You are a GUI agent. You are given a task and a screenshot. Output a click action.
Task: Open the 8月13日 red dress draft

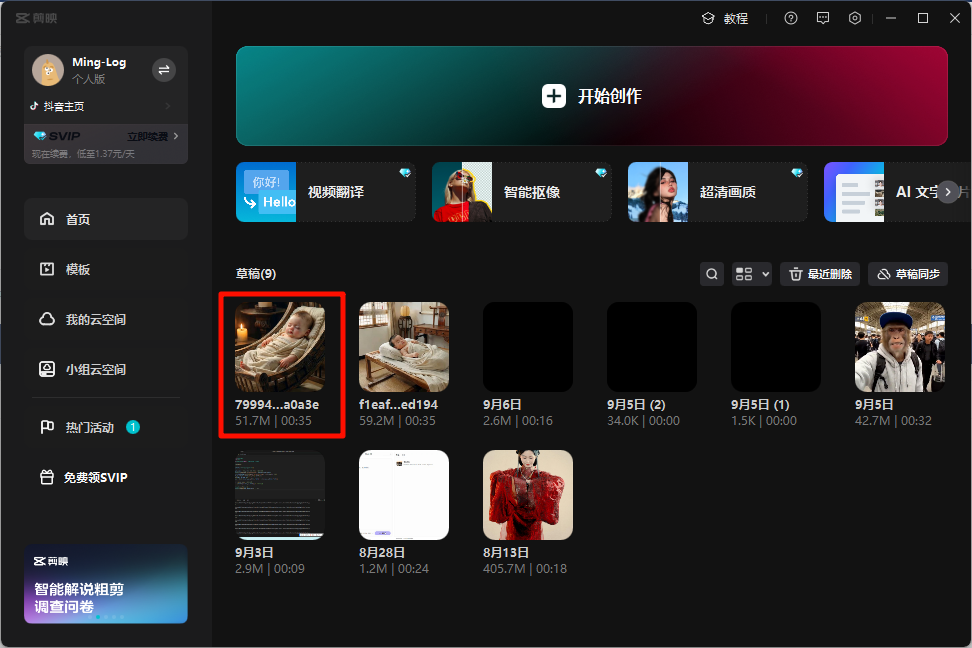527,495
